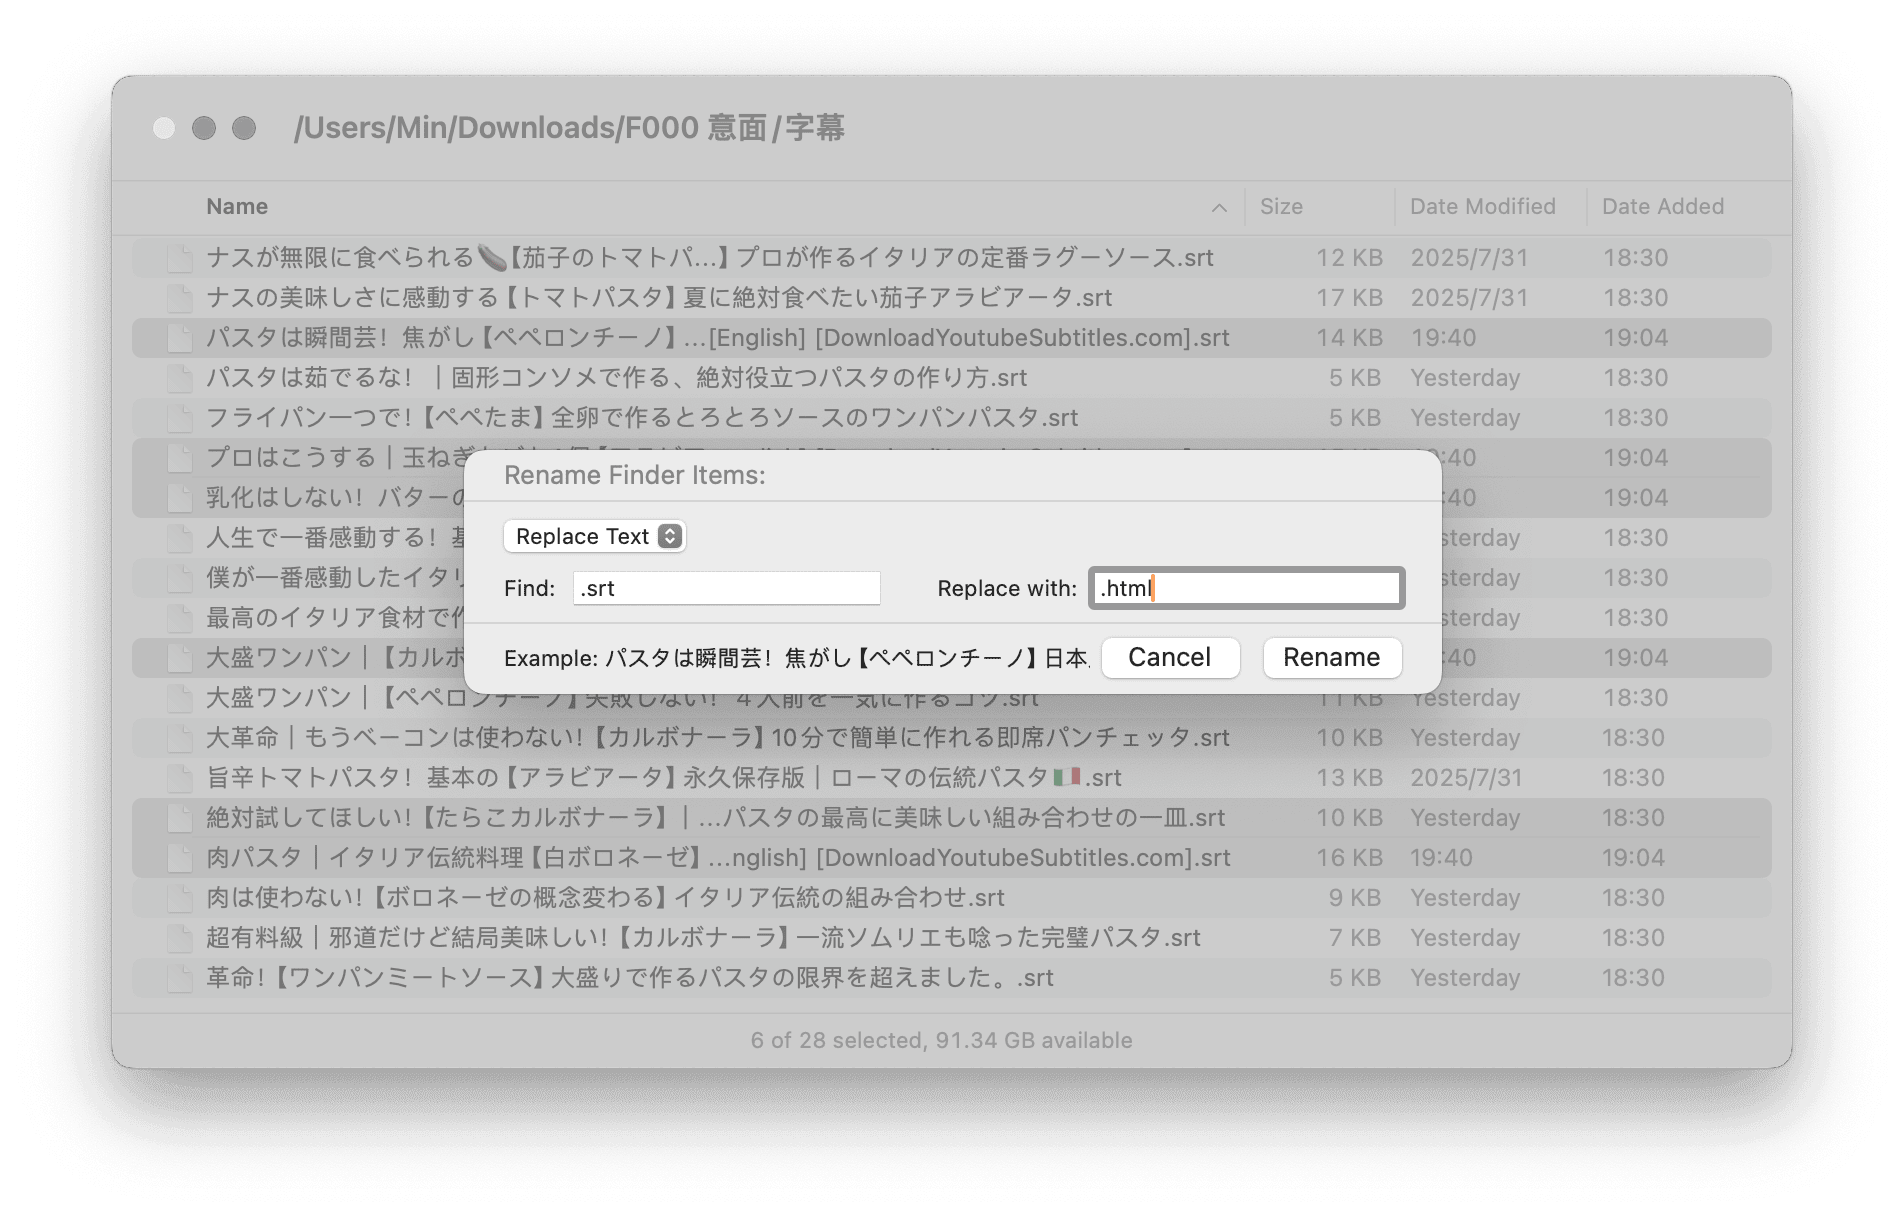
Task: Select the 肉は使わない!ボロネーゼ file row
Action: pyautogui.click(x=605, y=898)
